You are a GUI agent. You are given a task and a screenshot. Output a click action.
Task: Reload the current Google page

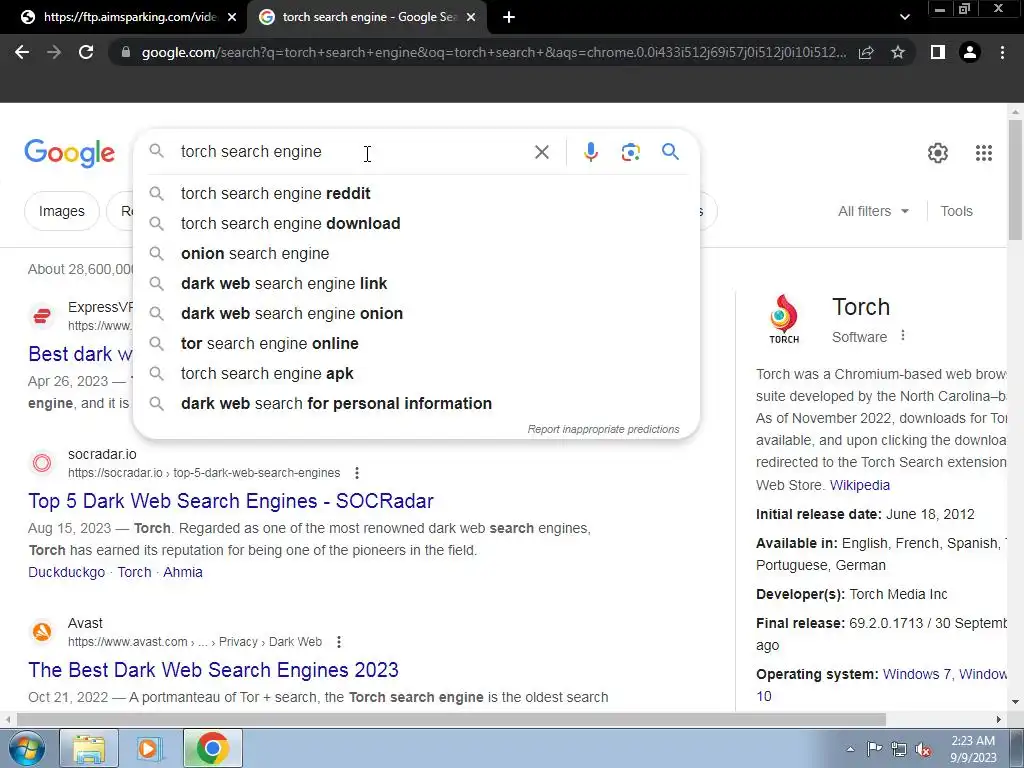pyautogui.click(x=86, y=52)
